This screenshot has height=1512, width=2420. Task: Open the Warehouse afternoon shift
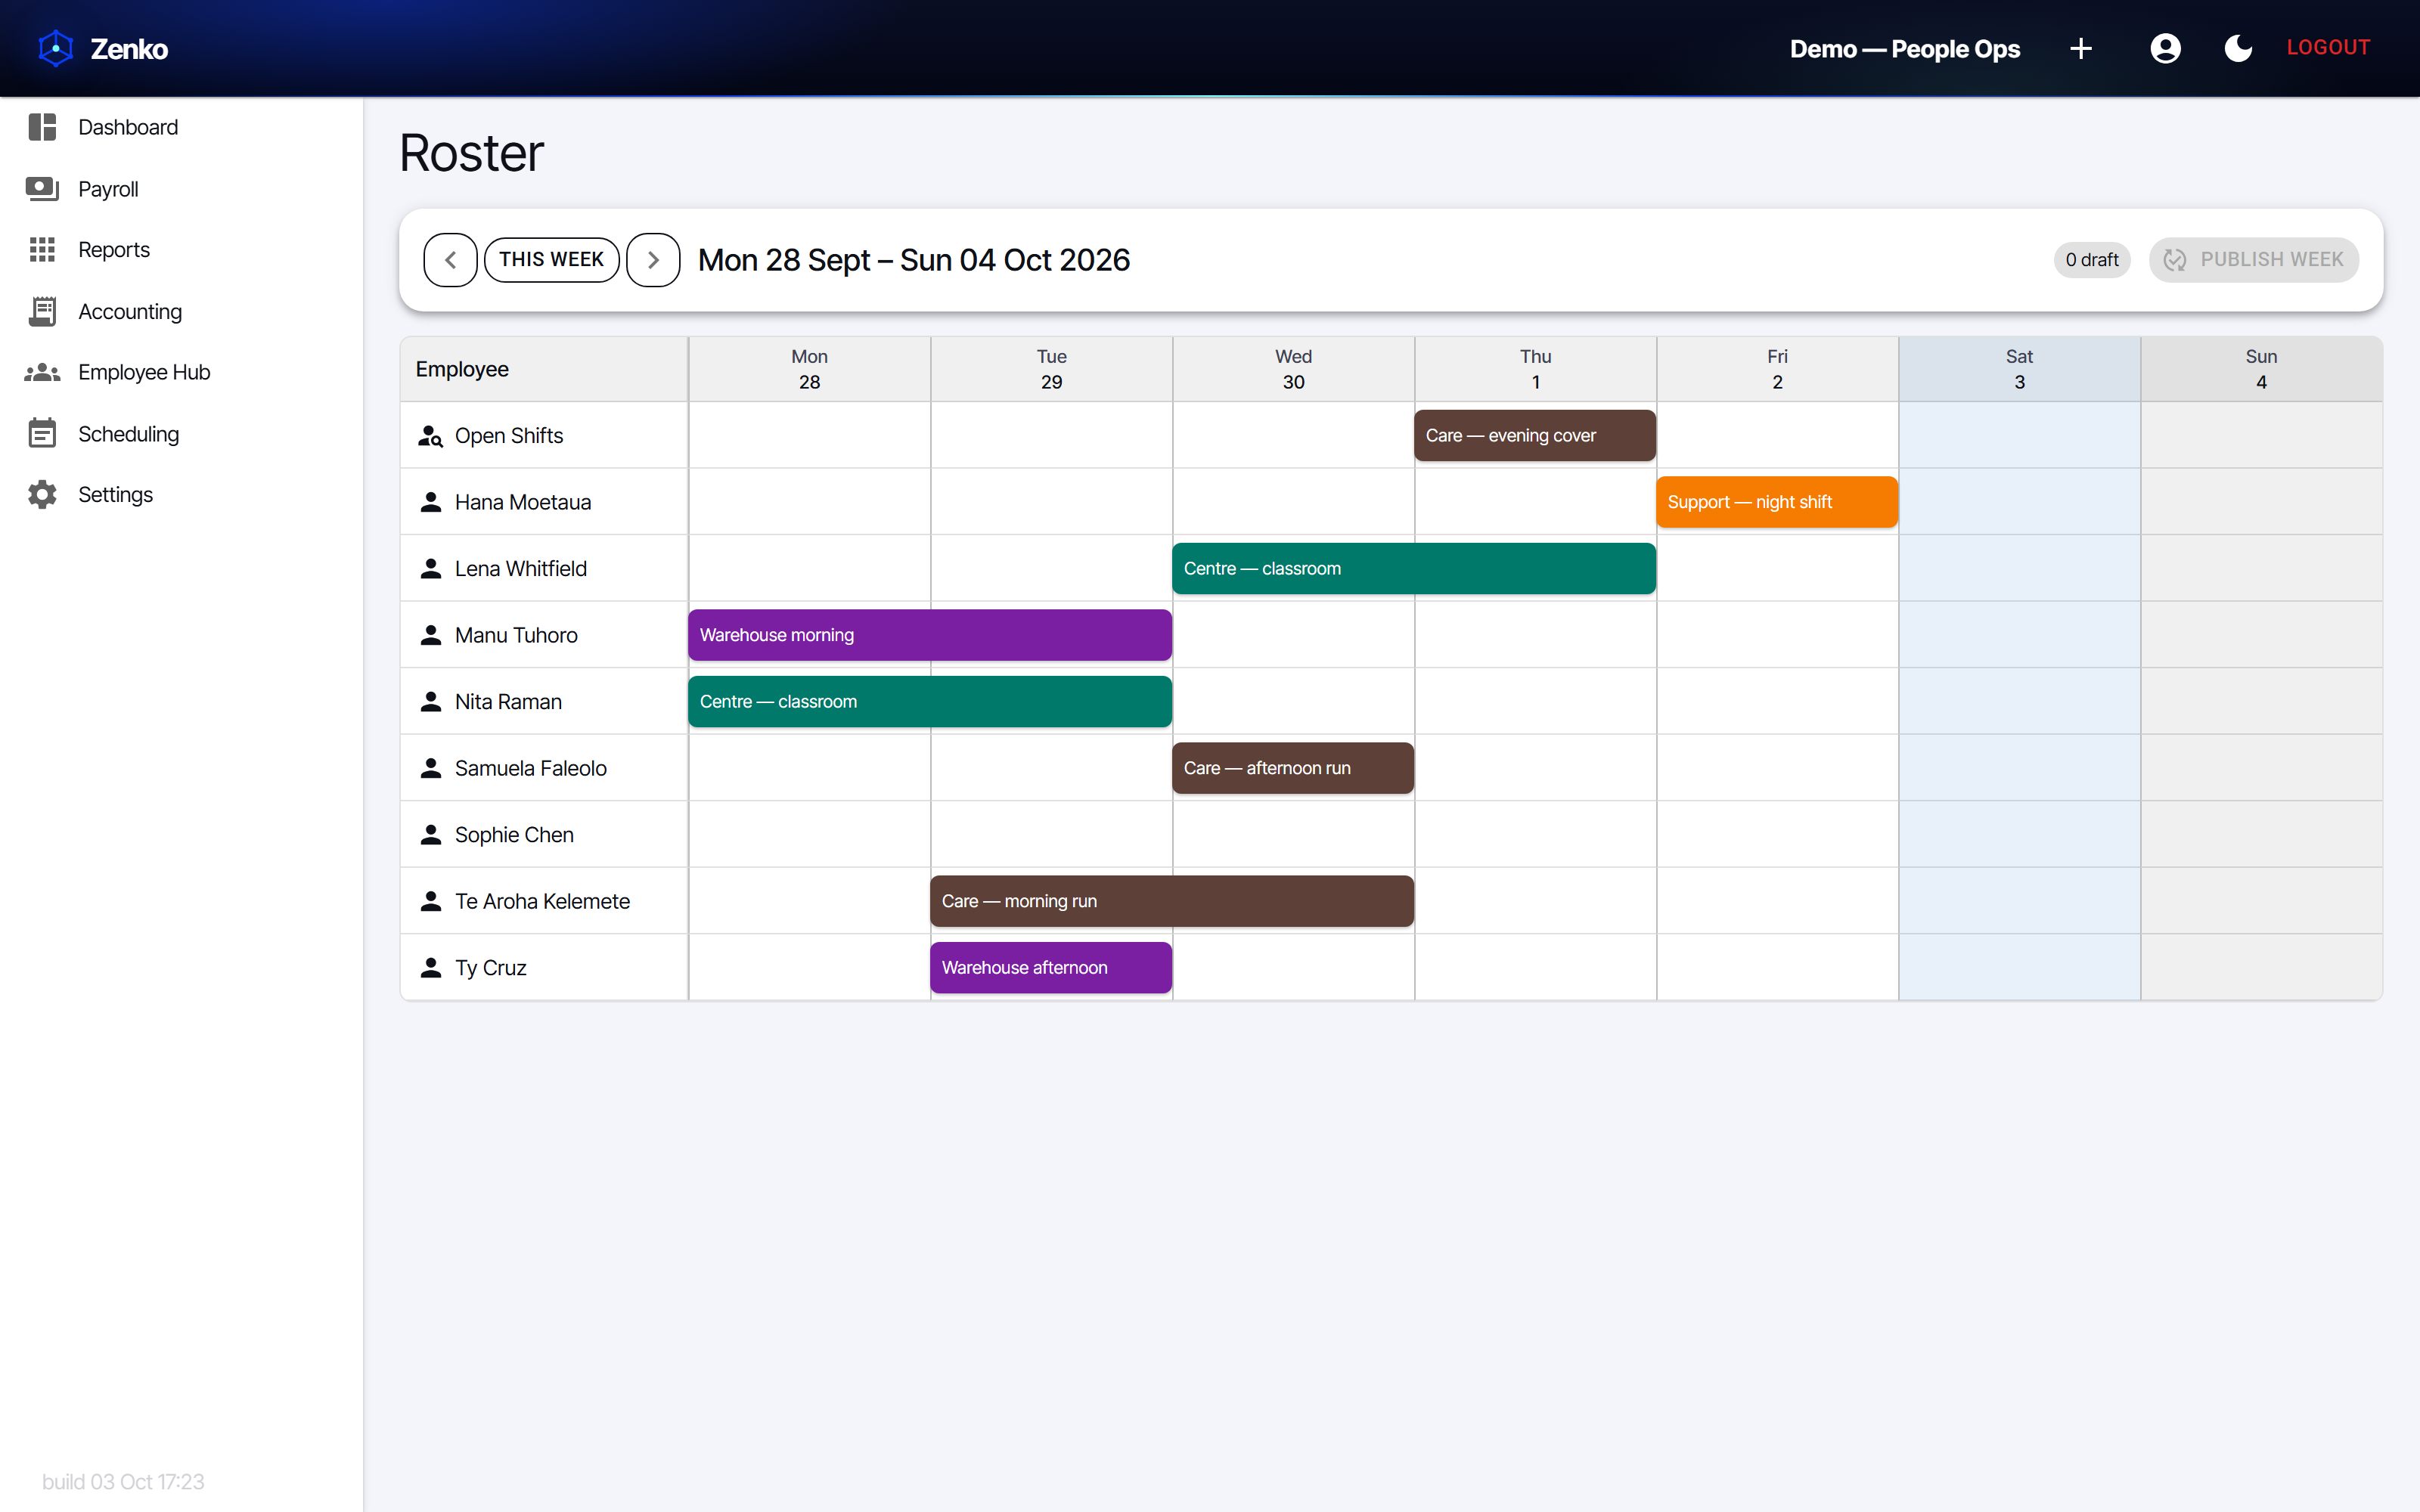click(1051, 968)
